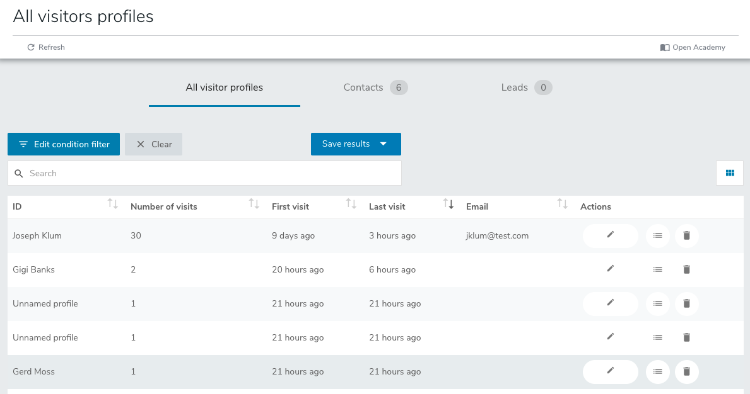The image size is (750, 394).
Task: Click the Leads count badge 0
Action: pos(543,88)
